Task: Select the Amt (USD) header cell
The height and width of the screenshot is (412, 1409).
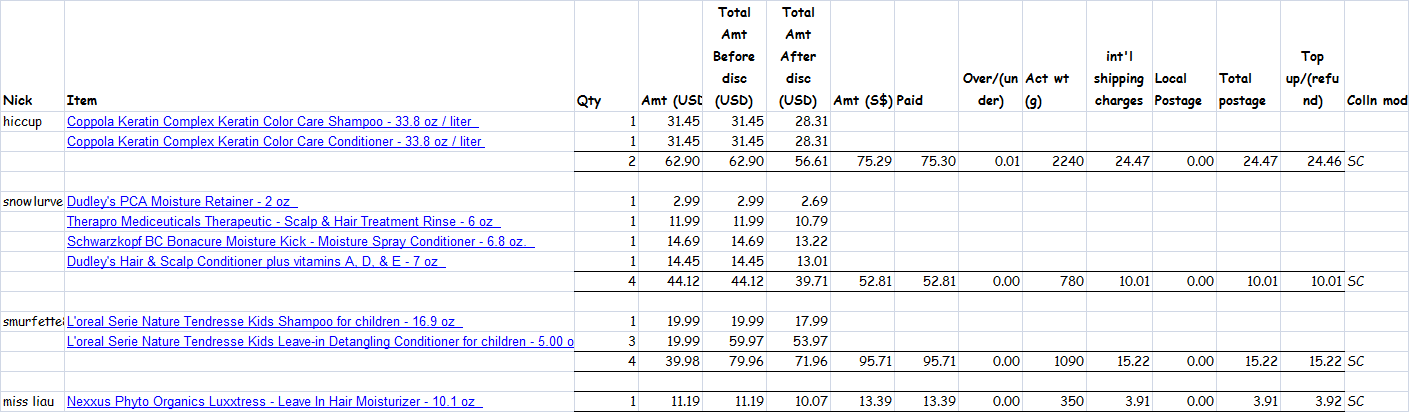Action: (670, 56)
